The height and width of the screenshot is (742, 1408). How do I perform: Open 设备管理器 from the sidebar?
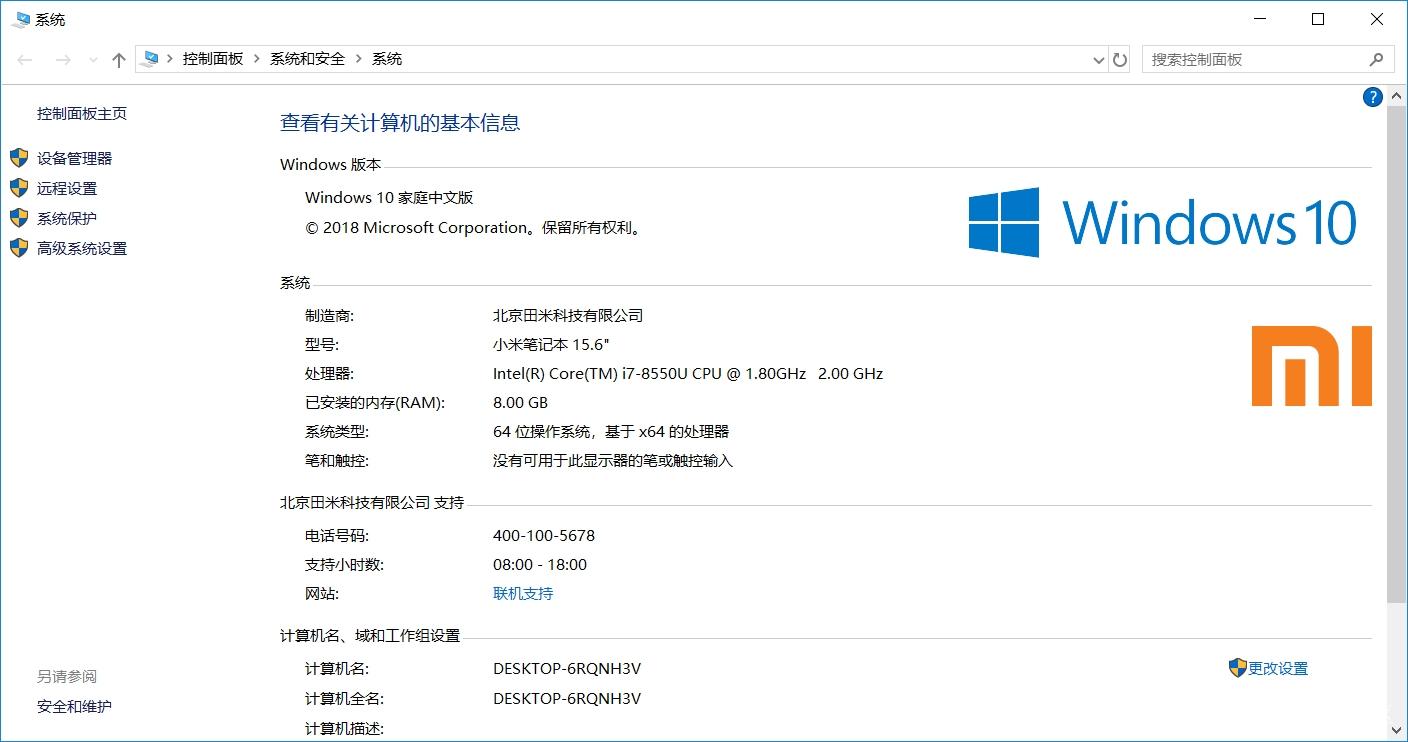75,158
